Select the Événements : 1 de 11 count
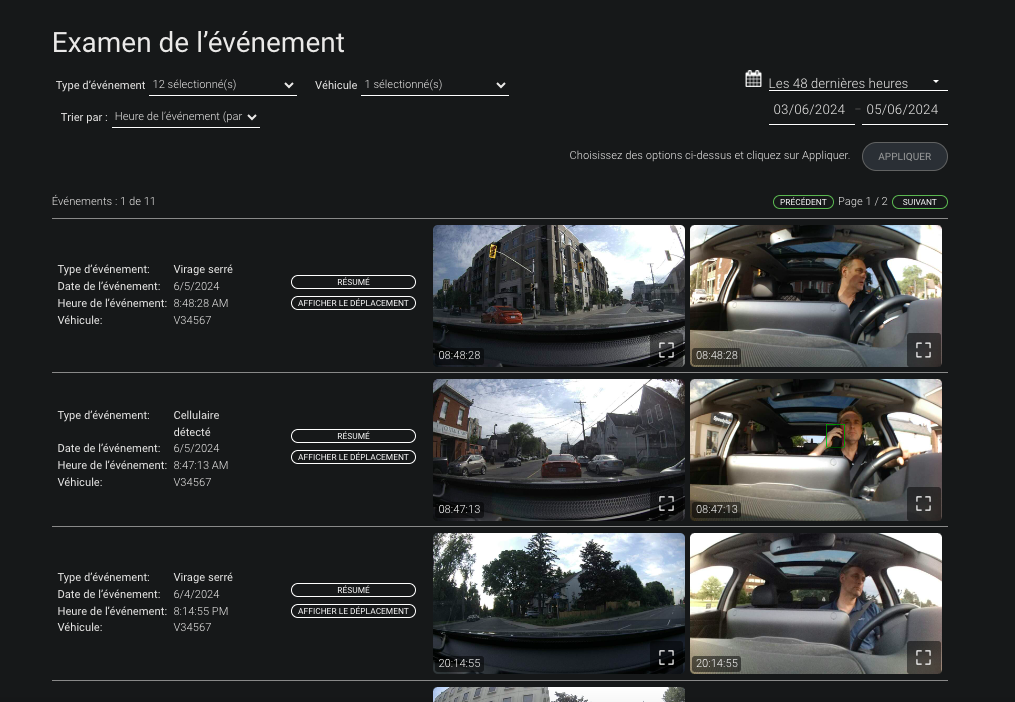 pyautogui.click(x=104, y=201)
